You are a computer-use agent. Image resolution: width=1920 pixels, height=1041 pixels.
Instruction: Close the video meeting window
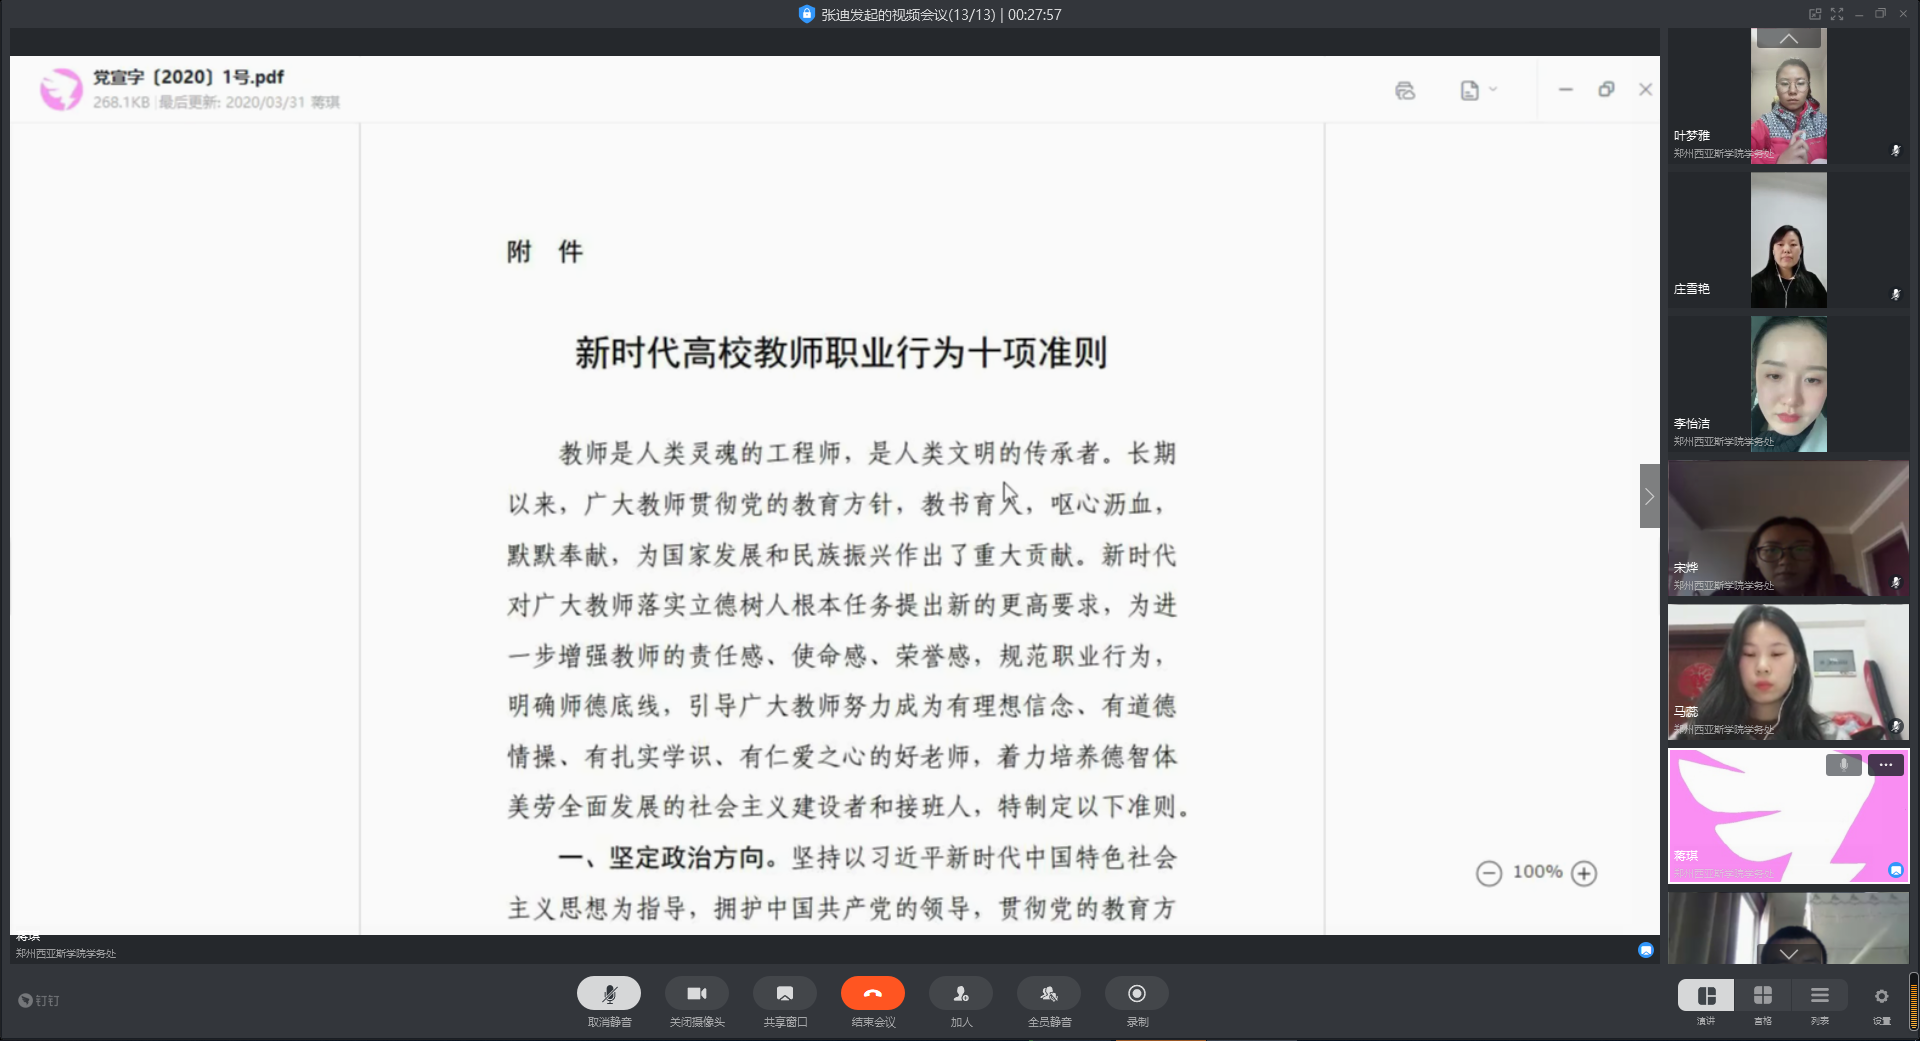coord(1903,14)
